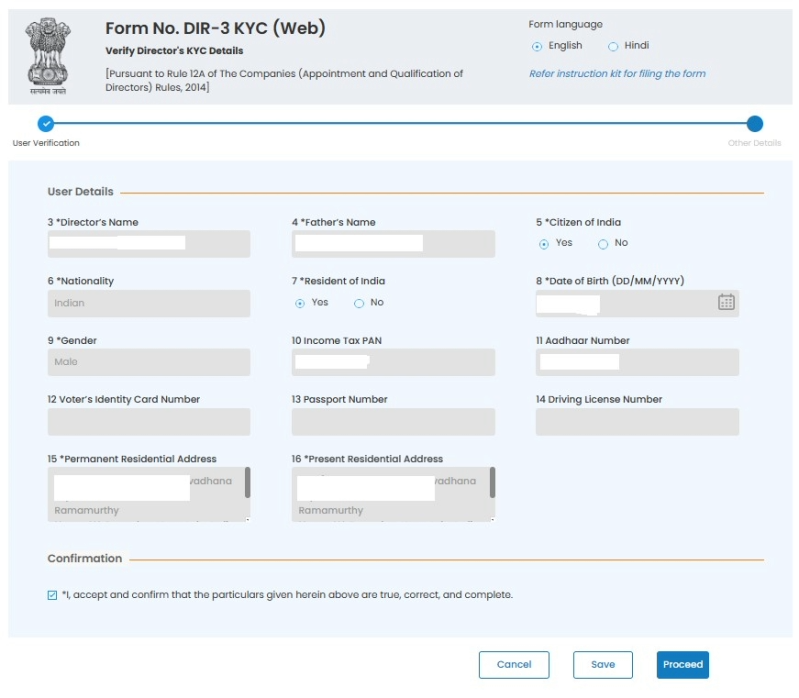The height and width of the screenshot is (698, 799).
Task: Choose Yes for Resident of India
Action: [300, 303]
